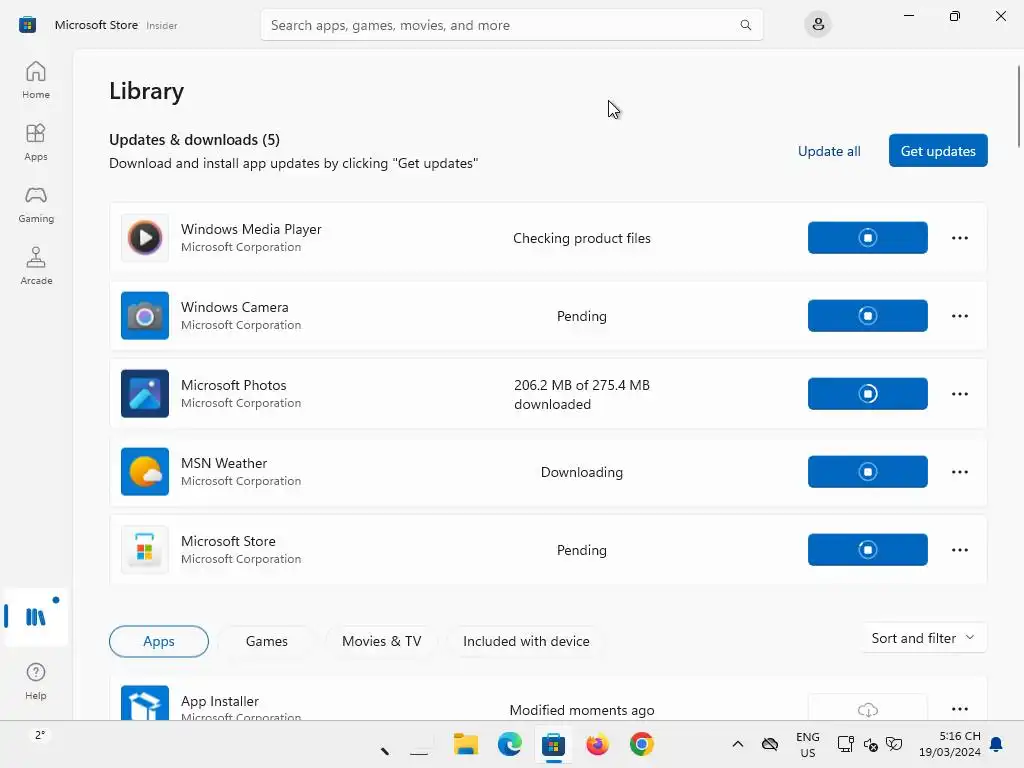Open Microsoft Edge from the taskbar
The height and width of the screenshot is (768, 1024).
tap(509, 744)
